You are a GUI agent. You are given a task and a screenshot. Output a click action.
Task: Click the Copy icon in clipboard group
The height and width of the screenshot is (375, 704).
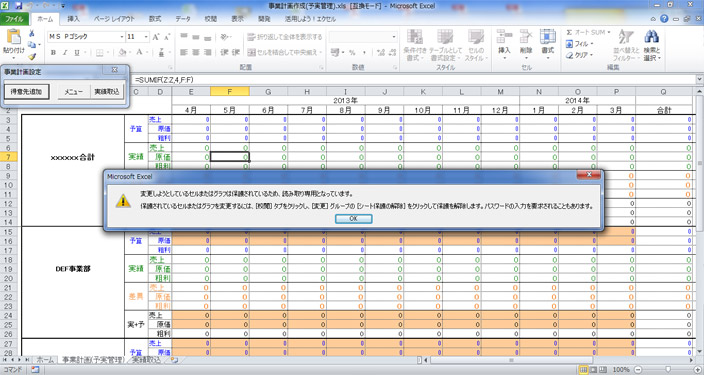click(32, 45)
